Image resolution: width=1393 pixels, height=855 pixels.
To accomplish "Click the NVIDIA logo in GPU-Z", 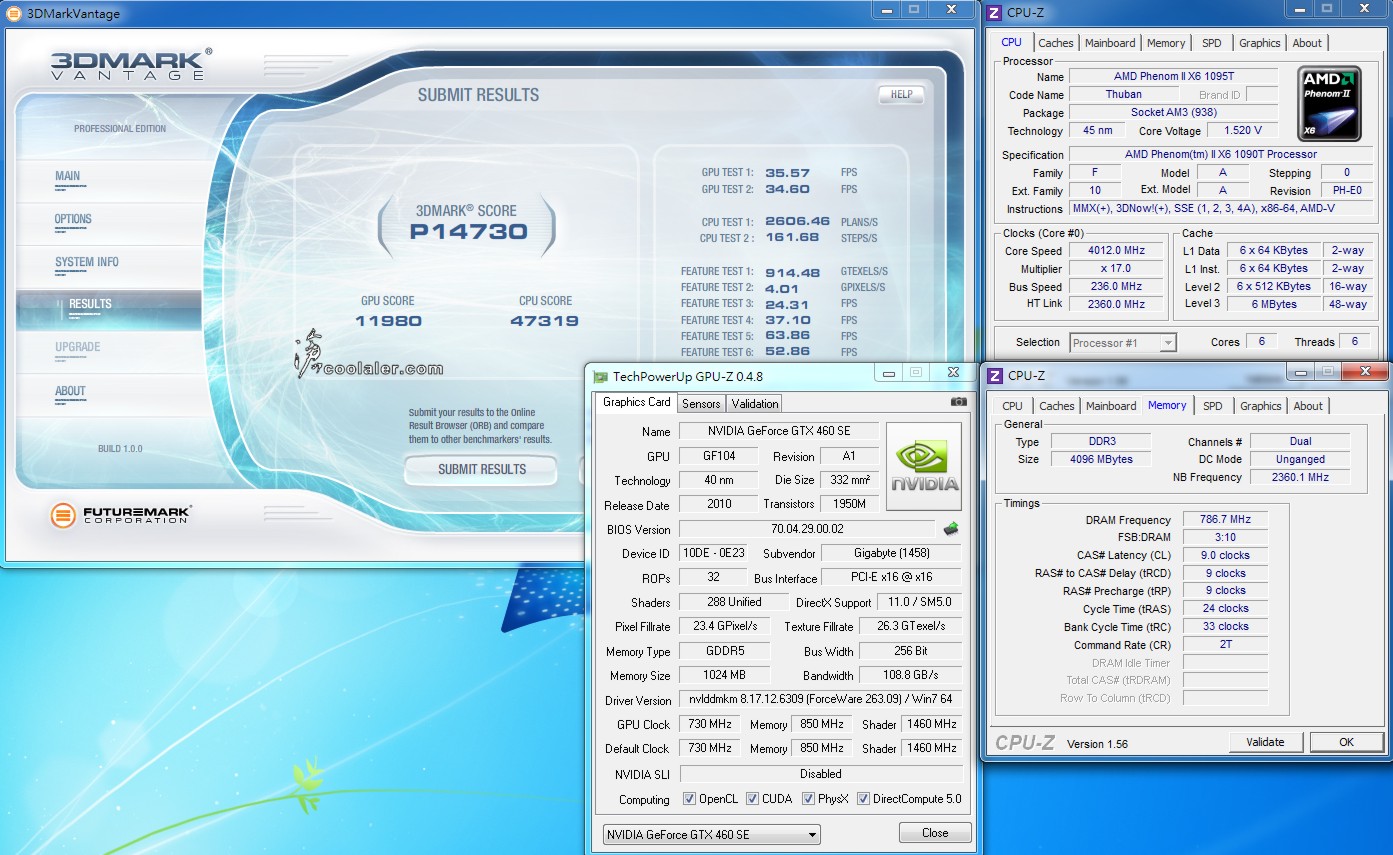I will coord(924,466).
